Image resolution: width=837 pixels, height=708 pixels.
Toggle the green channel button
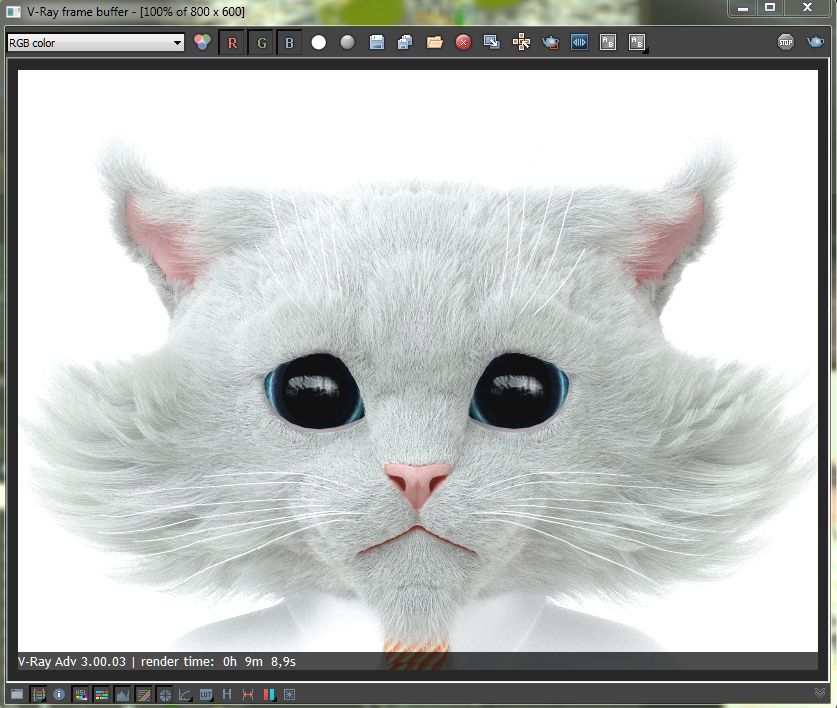click(261, 43)
